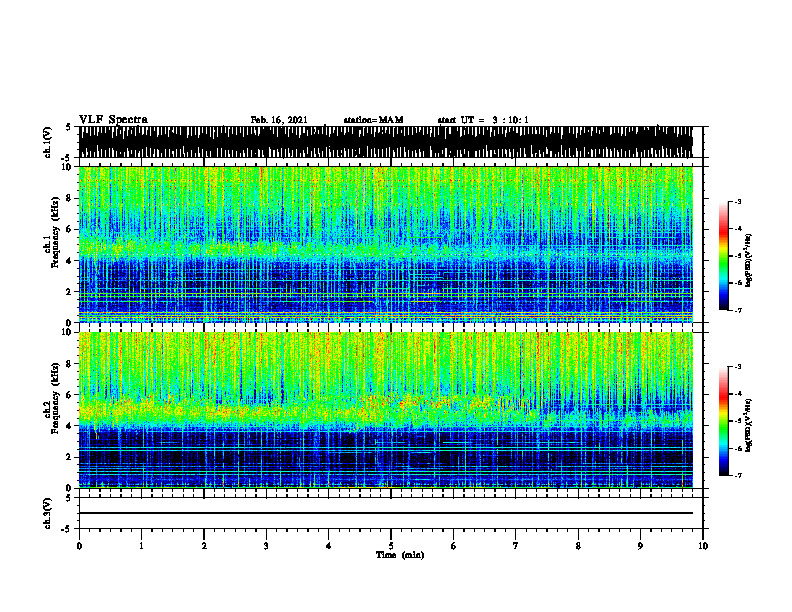This screenshot has height=612, width=792.
Task: Select the "Feb. 16, 2021" date text
Action: click(x=279, y=120)
